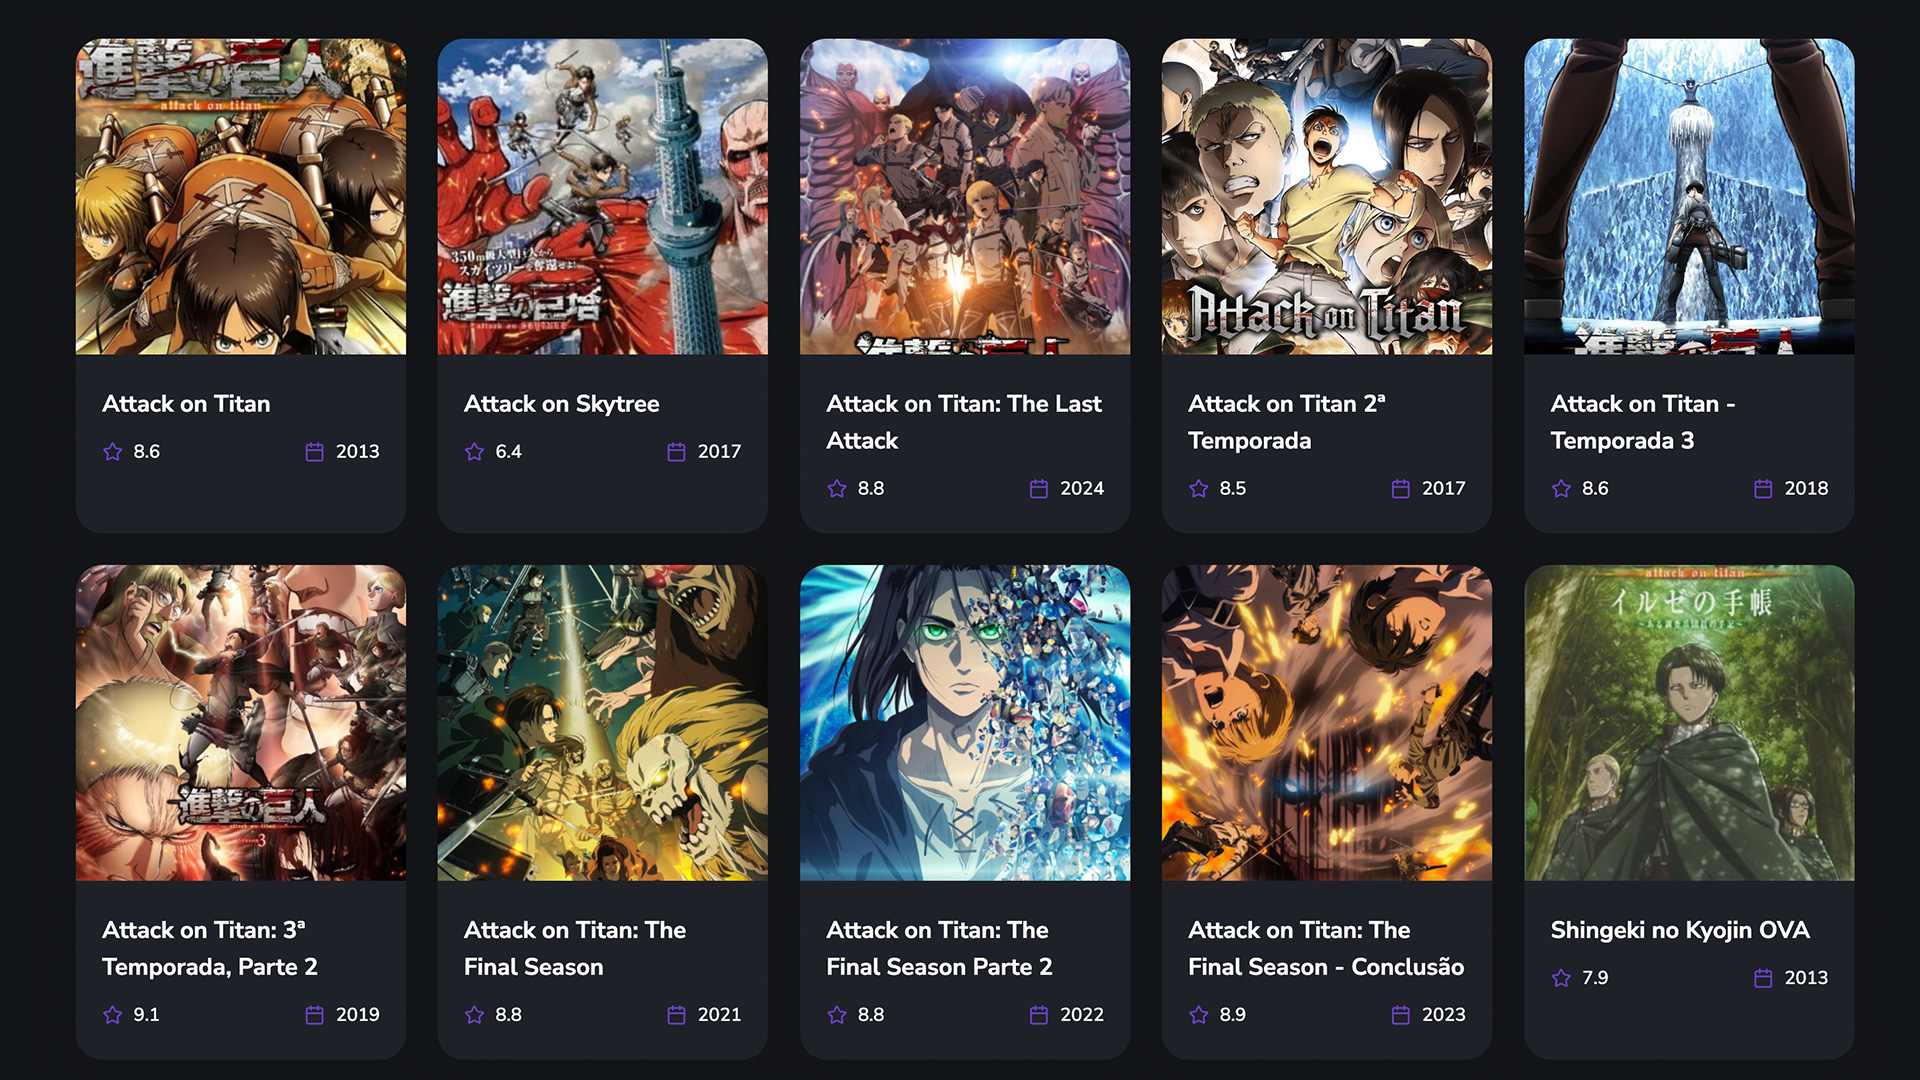The height and width of the screenshot is (1080, 1920).
Task: Click the calendar icon beside 2024 on The Last Attack
Action: pos(1039,489)
